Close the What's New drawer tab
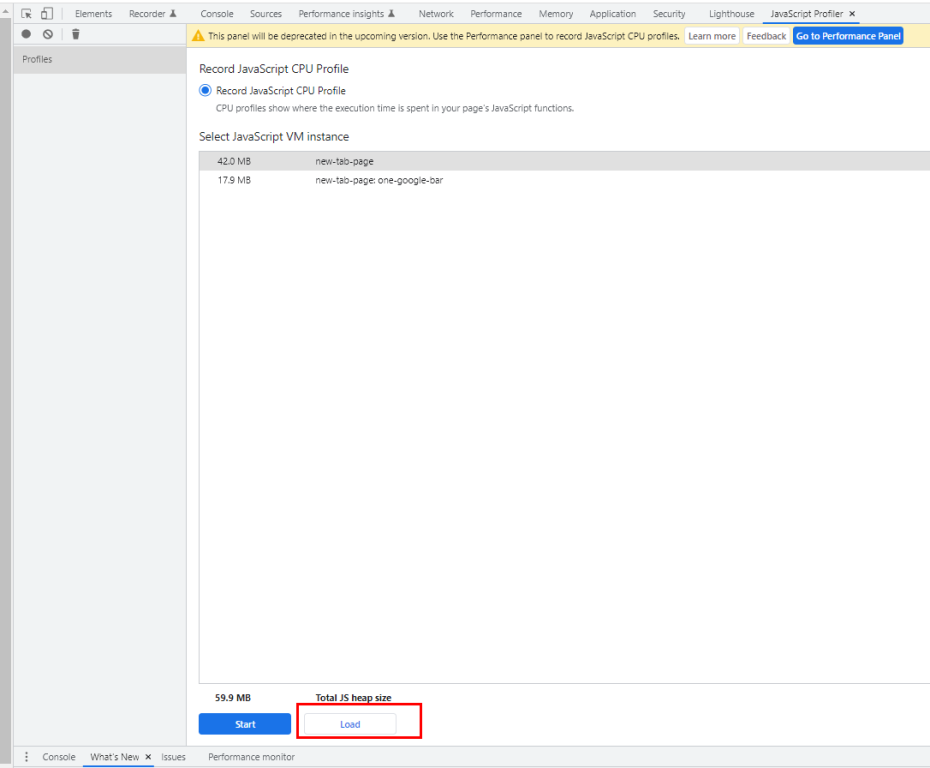930x768 pixels. (x=148, y=757)
